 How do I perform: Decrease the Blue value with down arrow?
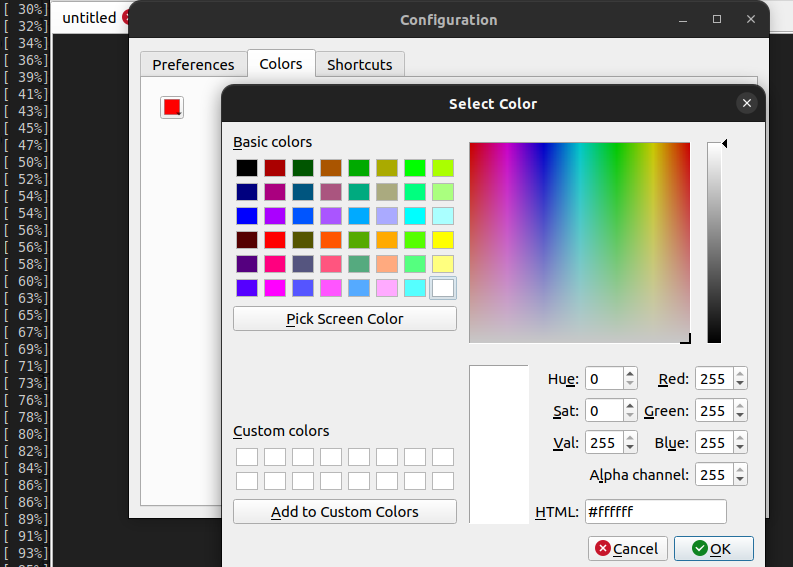[x=740, y=447]
